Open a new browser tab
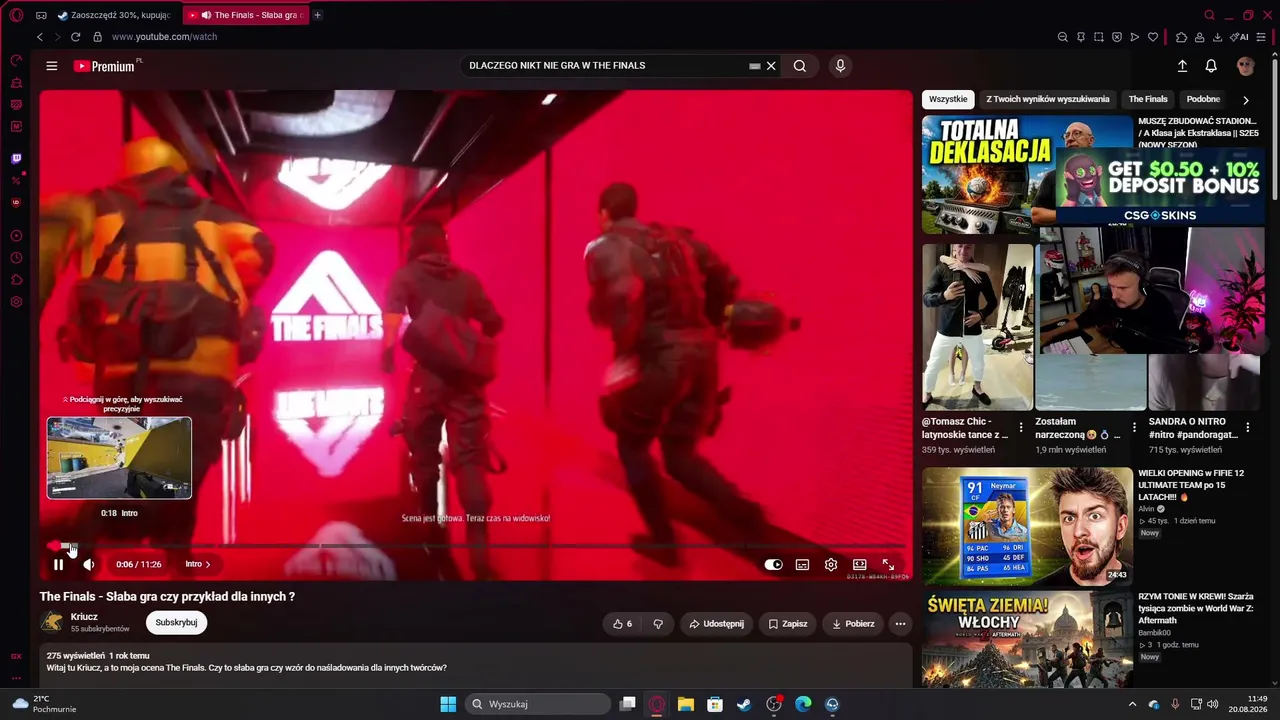This screenshot has height=720, width=1280. click(x=318, y=15)
